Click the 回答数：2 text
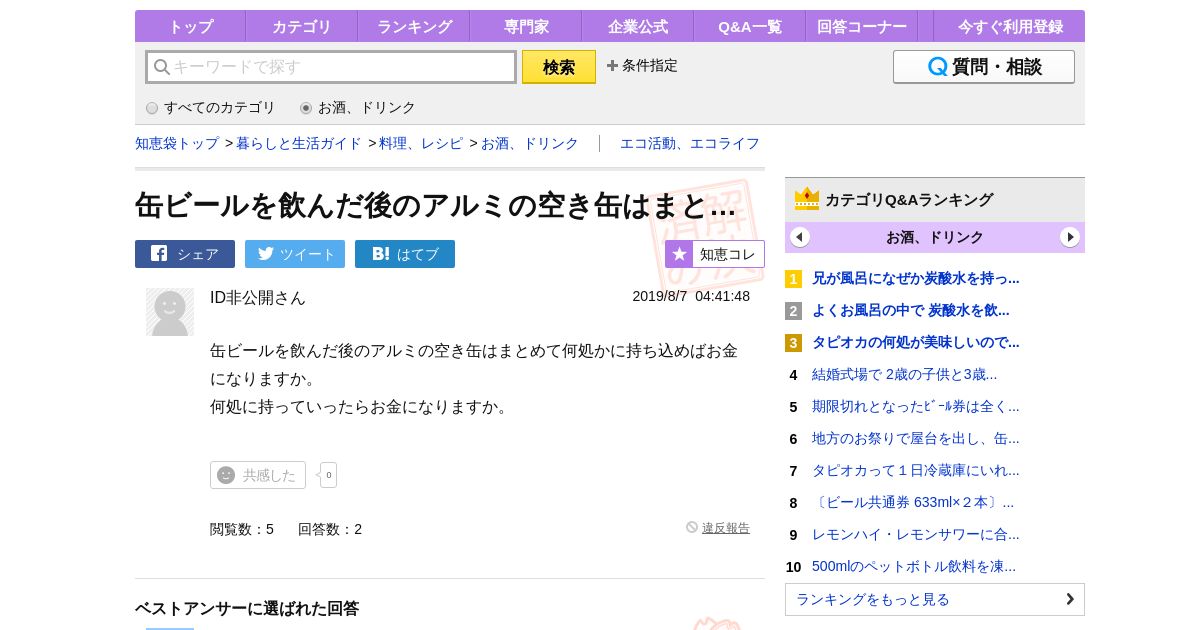This screenshot has width=1200, height=630. (x=330, y=529)
